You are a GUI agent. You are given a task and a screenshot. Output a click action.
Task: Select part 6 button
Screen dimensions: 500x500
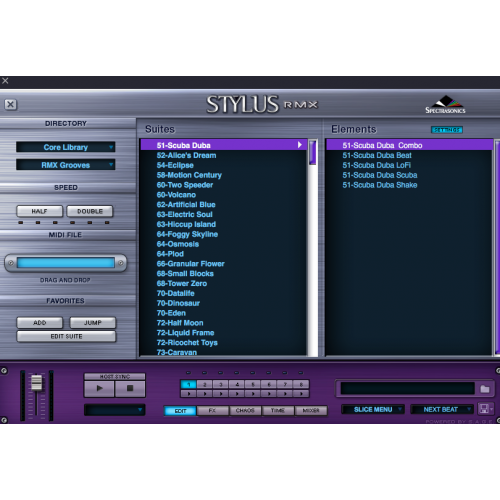click(x=269, y=384)
